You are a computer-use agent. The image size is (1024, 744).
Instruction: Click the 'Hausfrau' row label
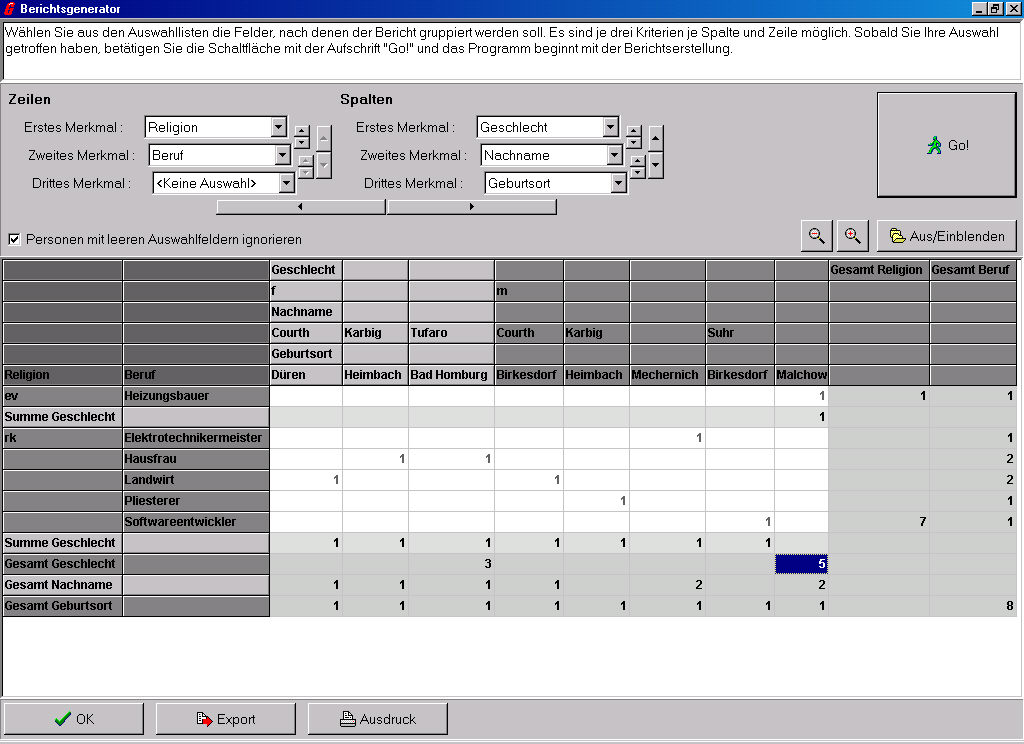pos(196,459)
